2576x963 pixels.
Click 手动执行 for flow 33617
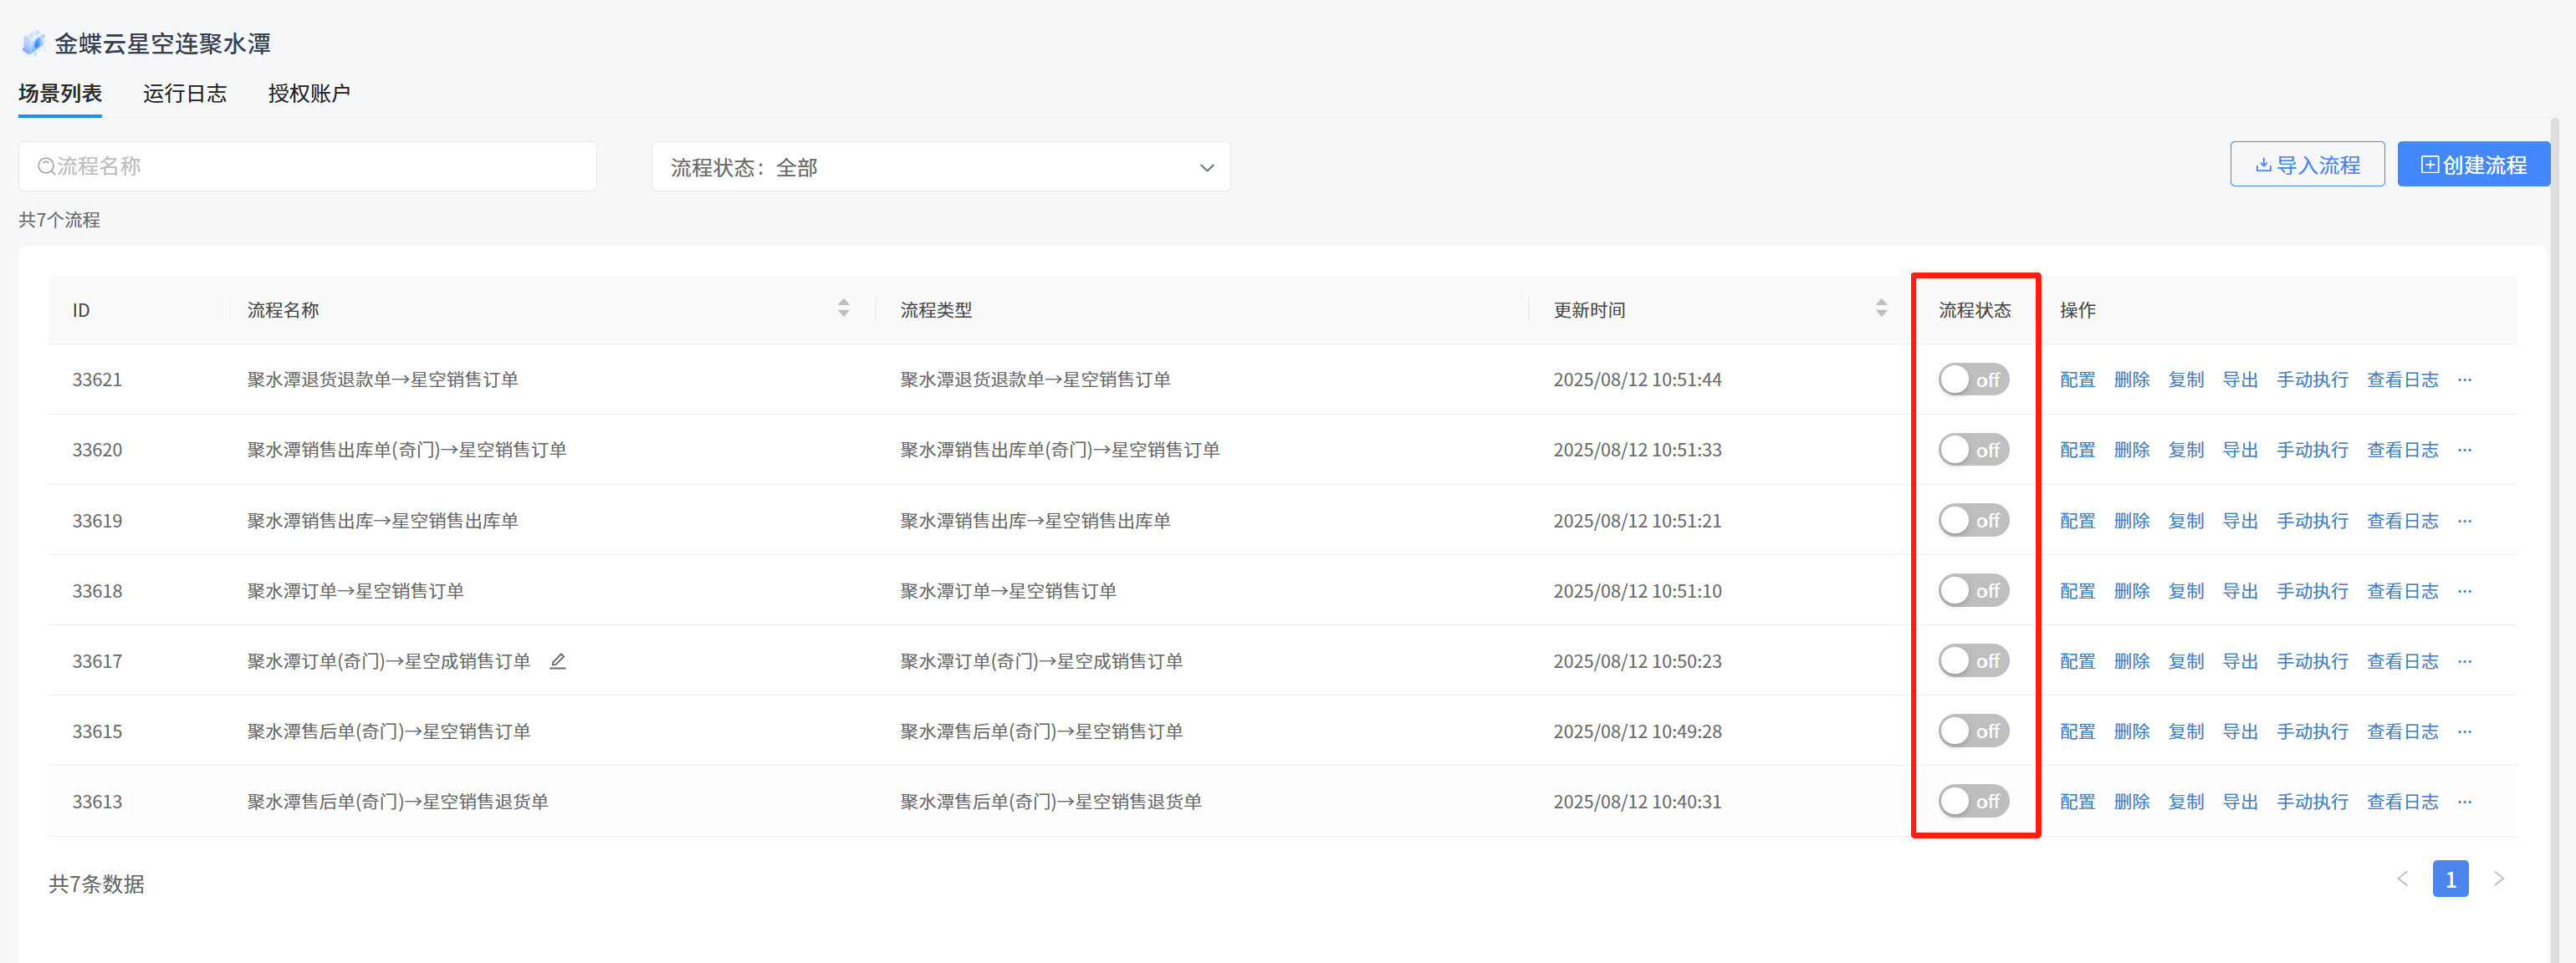[2313, 661]
